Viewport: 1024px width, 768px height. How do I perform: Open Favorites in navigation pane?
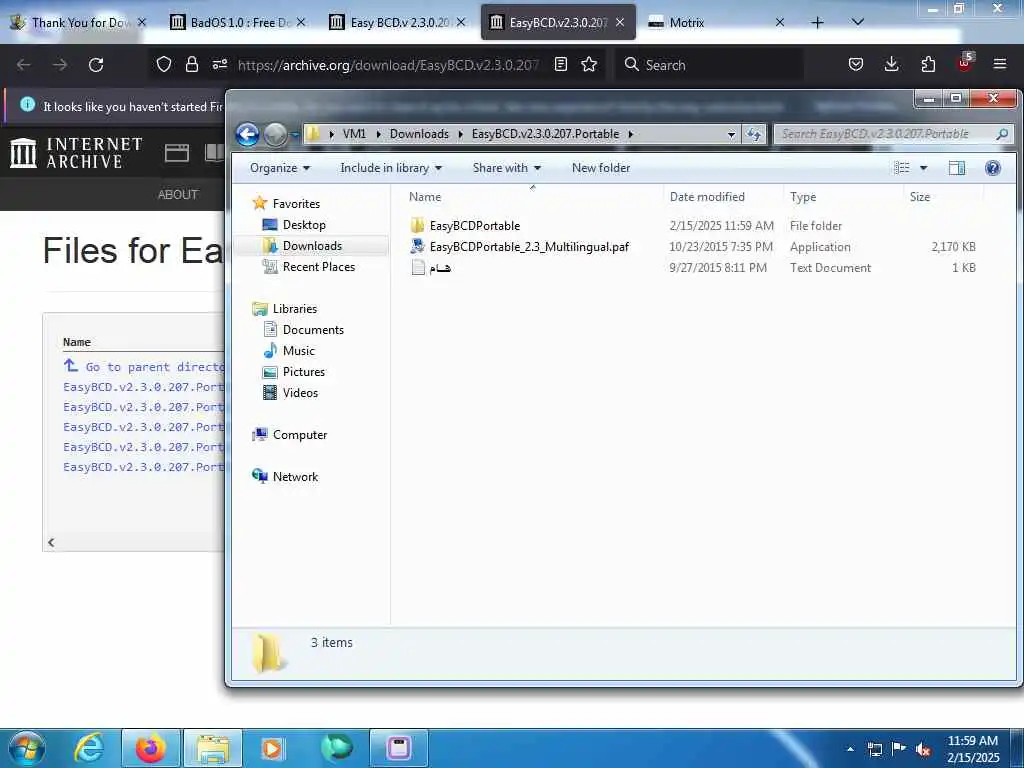296,204
